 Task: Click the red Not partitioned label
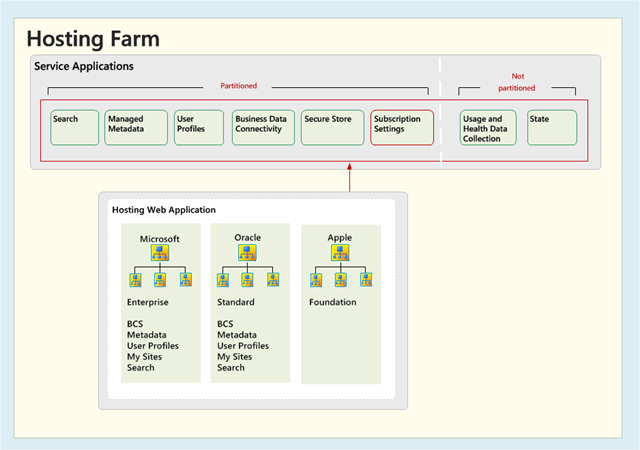coord(517,82)
